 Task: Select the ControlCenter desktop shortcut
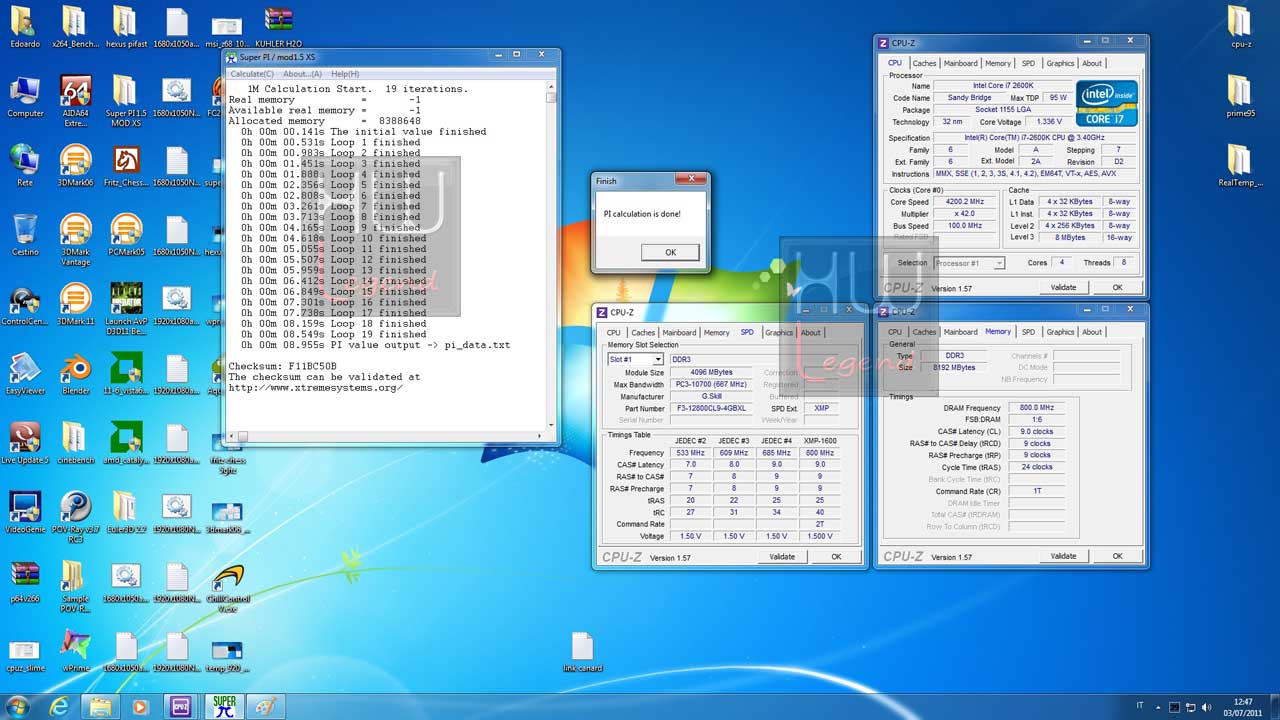coord(24,306)
